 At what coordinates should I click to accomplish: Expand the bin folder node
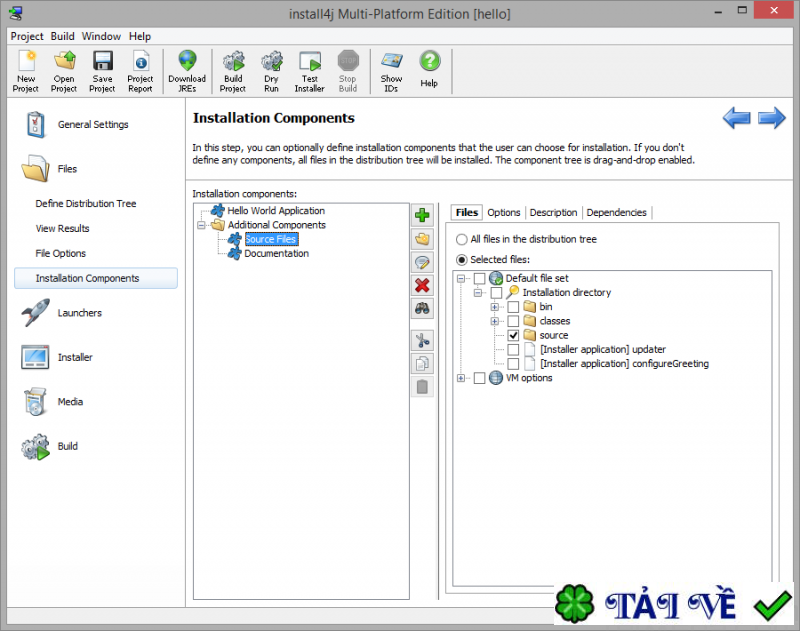tap(494, 307)
